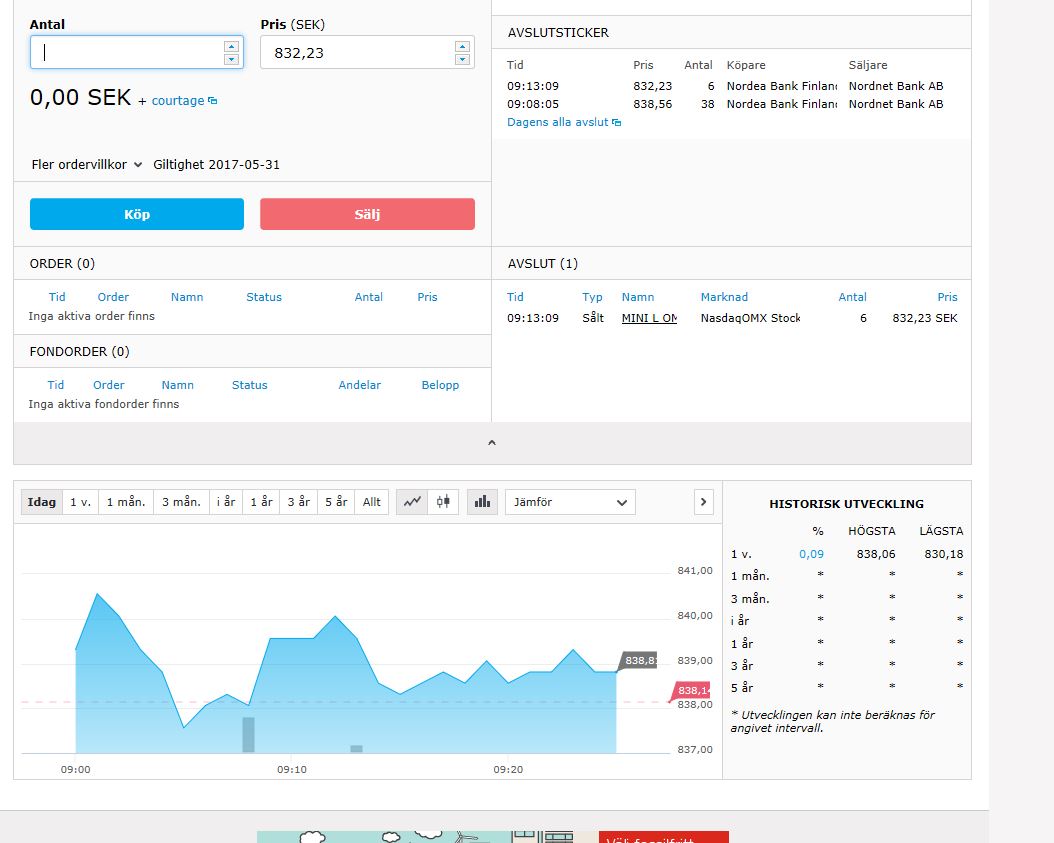Screen dimensions: 1054x843
Task: Switch chart to line graph view
Action: (x=412, y=502)
